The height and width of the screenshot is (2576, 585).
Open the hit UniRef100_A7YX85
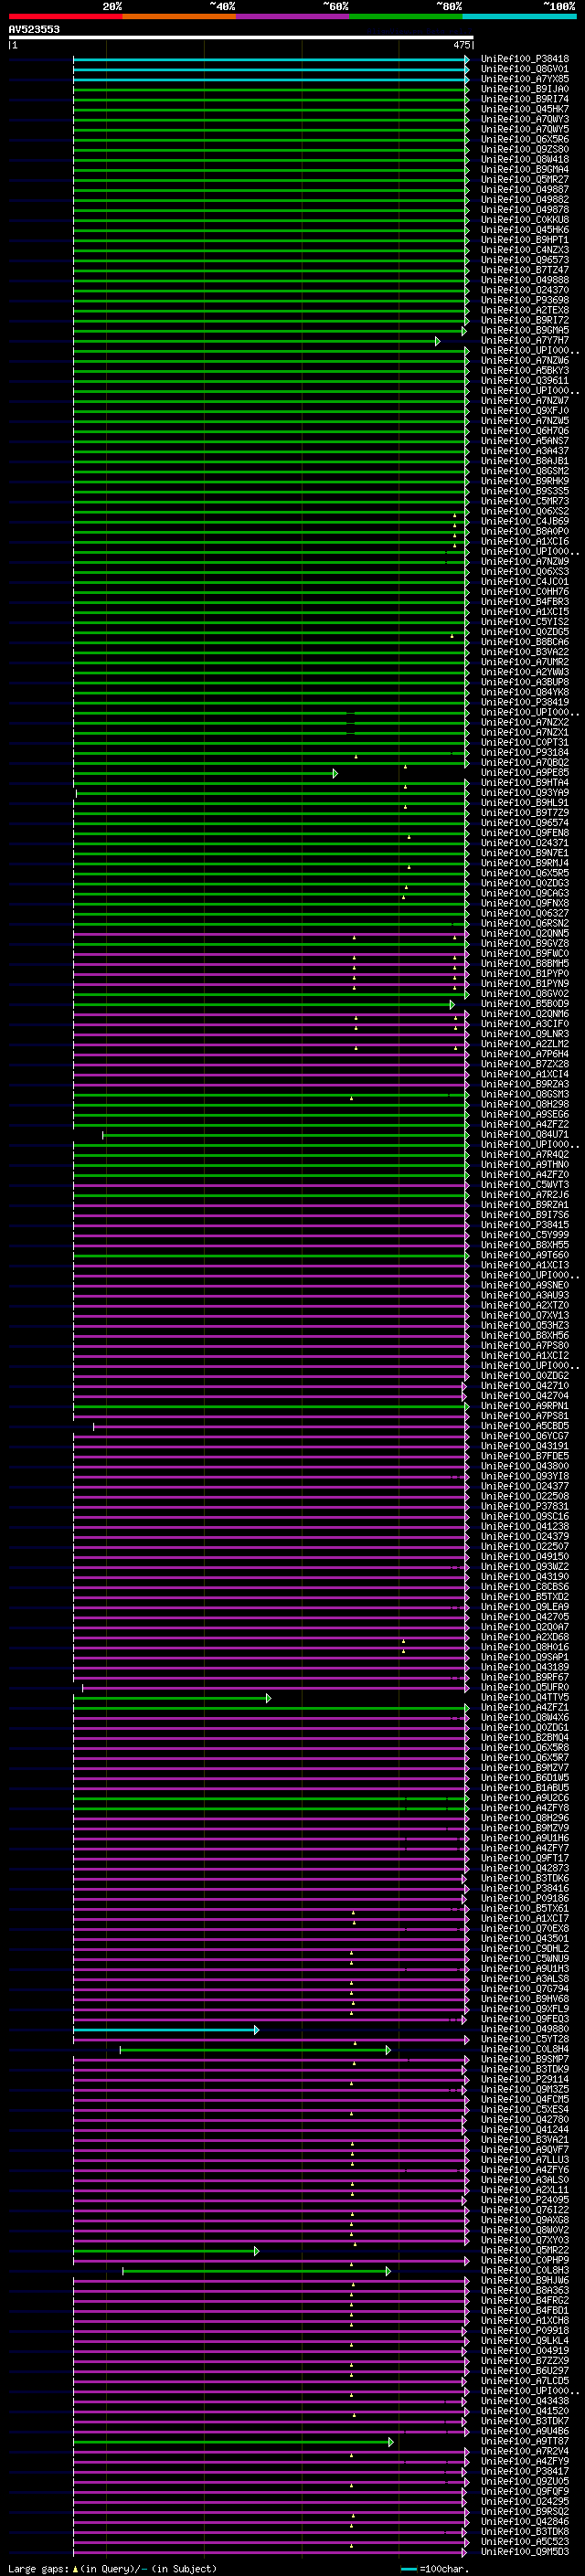[525, 79]
